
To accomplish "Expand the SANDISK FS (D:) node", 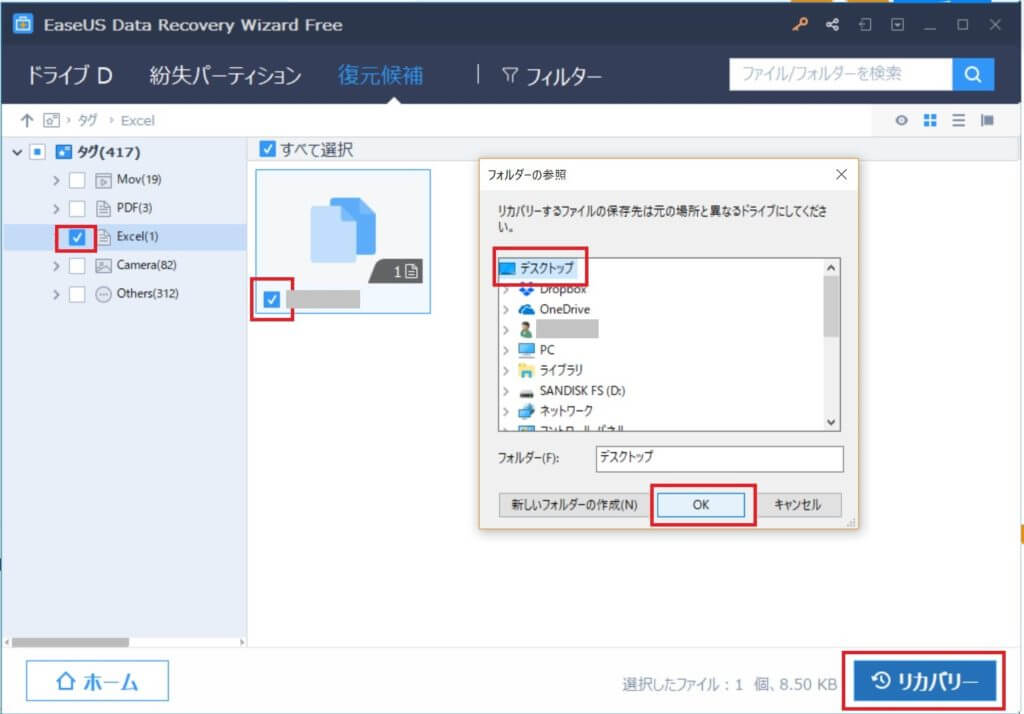I will (x=506, y=391).
